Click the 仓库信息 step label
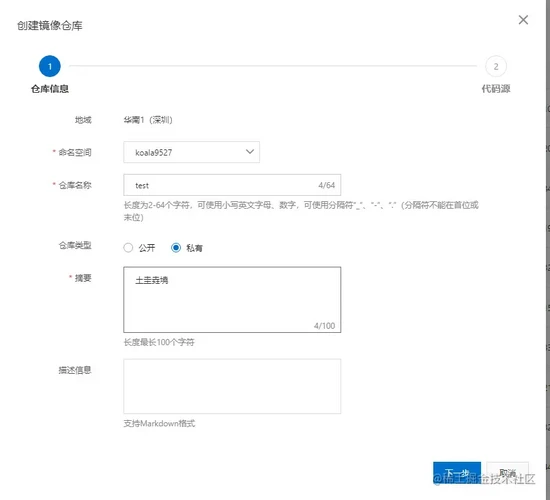This screenshot has height=500, width=550. [x=49, y=89]
